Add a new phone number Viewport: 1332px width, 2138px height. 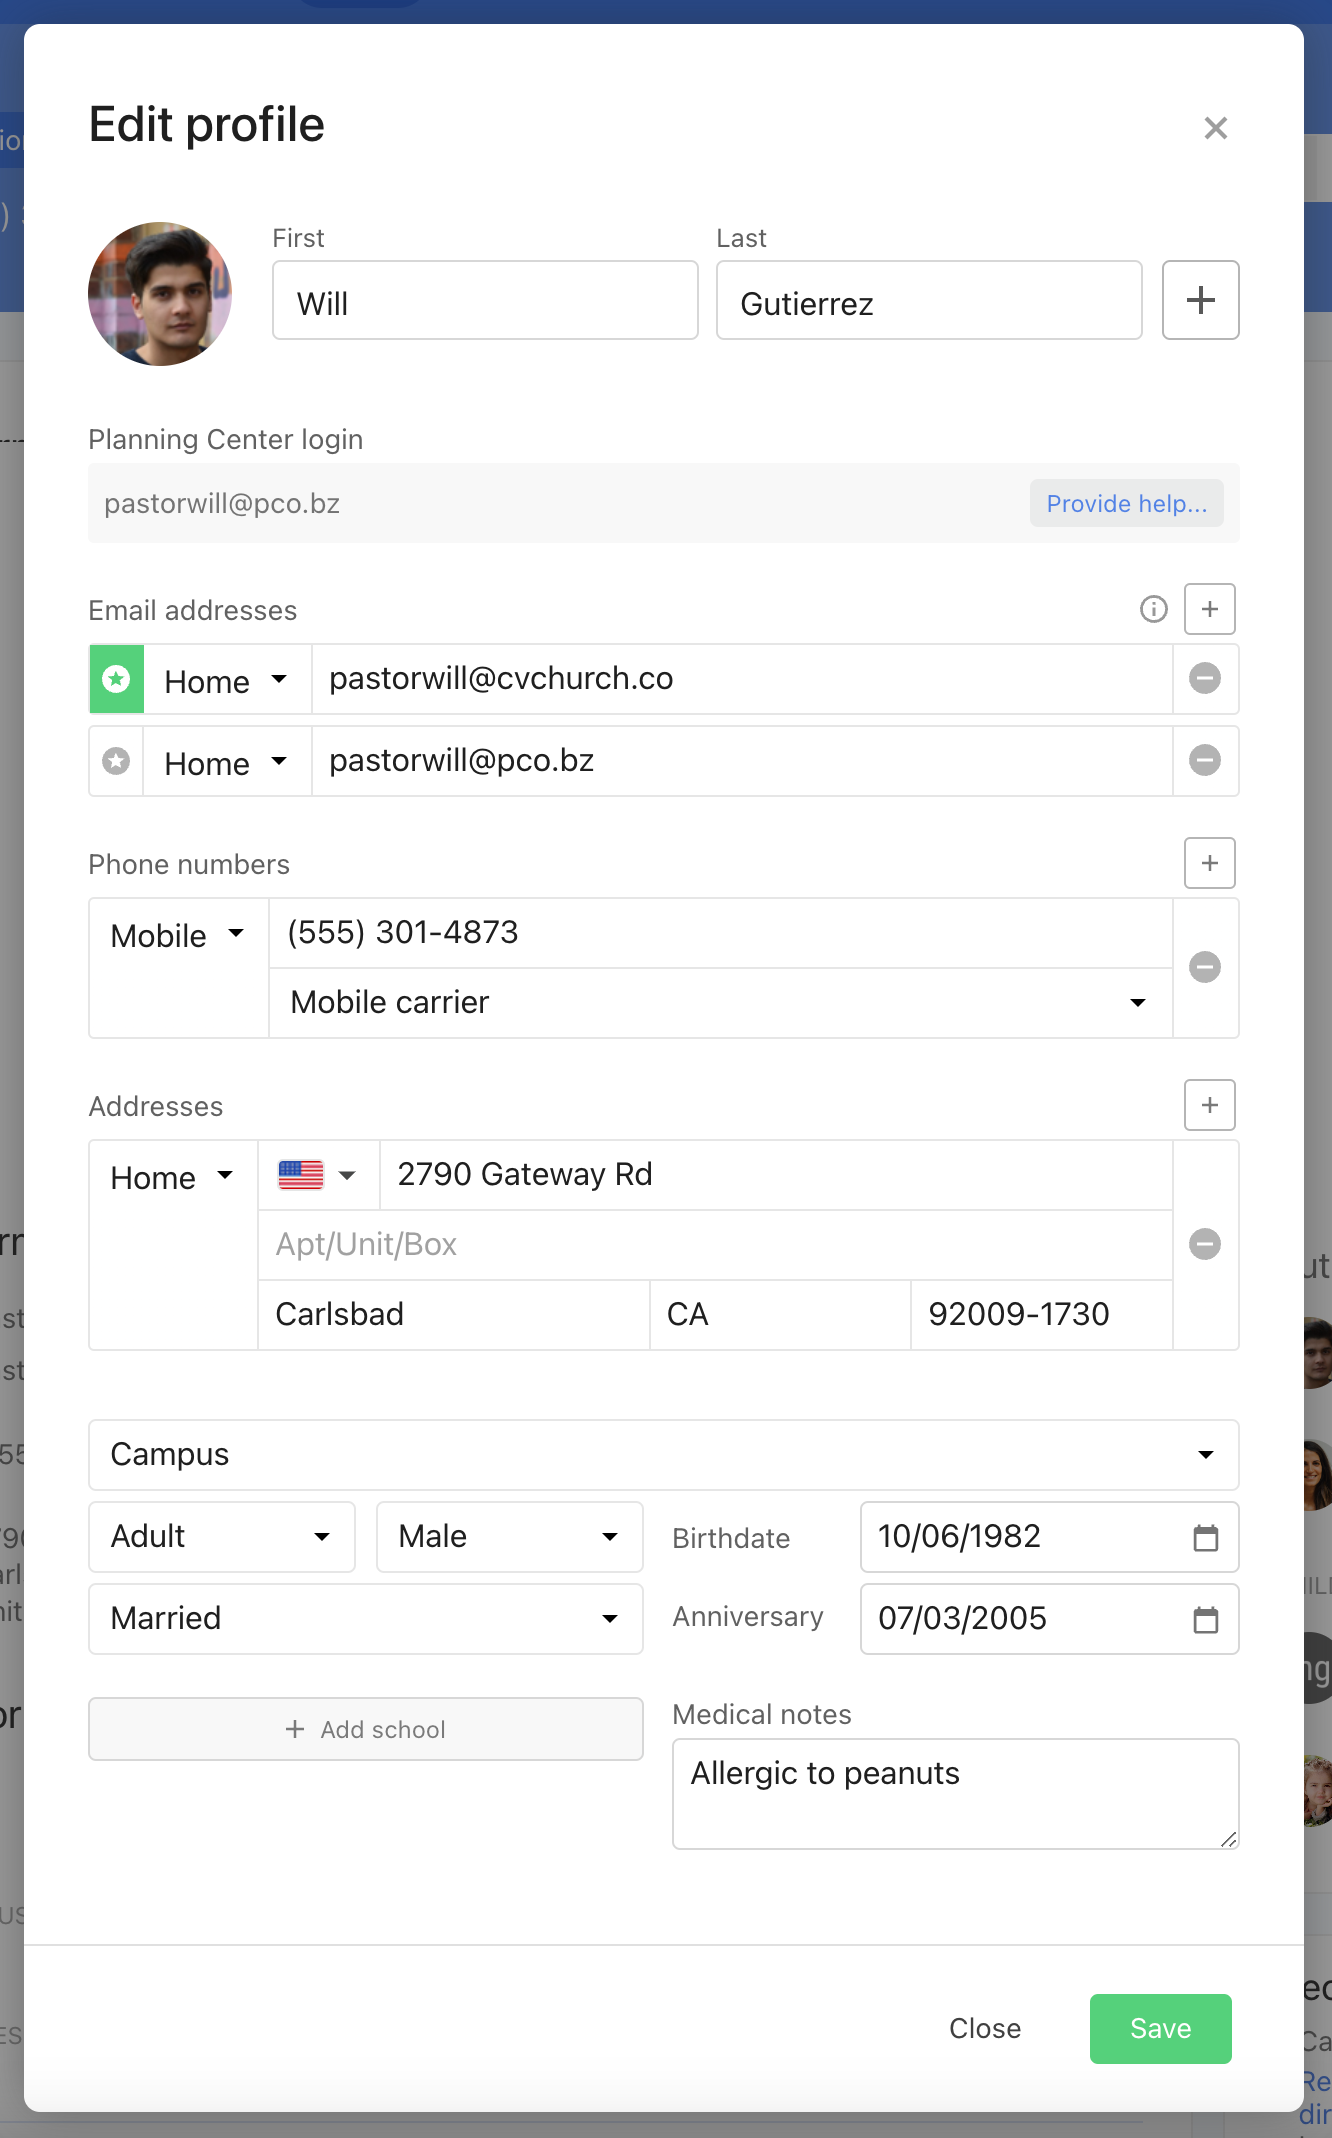(1209, 863)
